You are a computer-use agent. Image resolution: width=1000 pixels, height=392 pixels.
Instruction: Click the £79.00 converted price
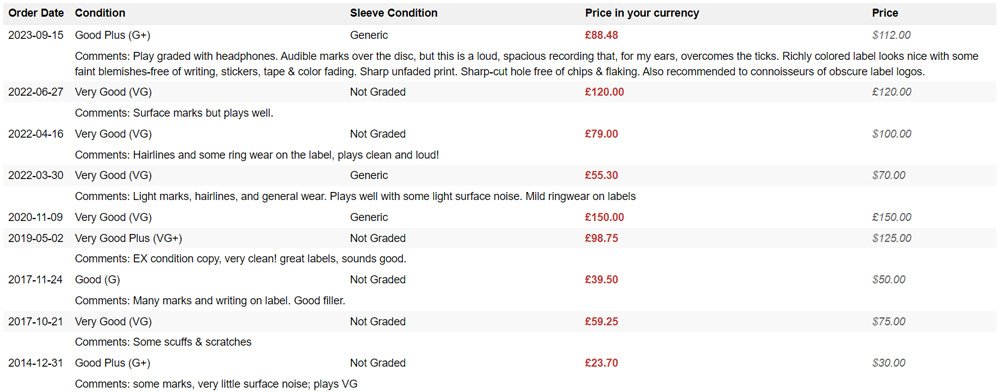[x=601, y=134]
